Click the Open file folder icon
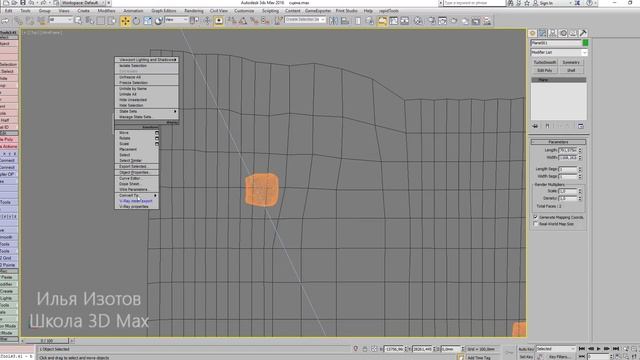 14,3
